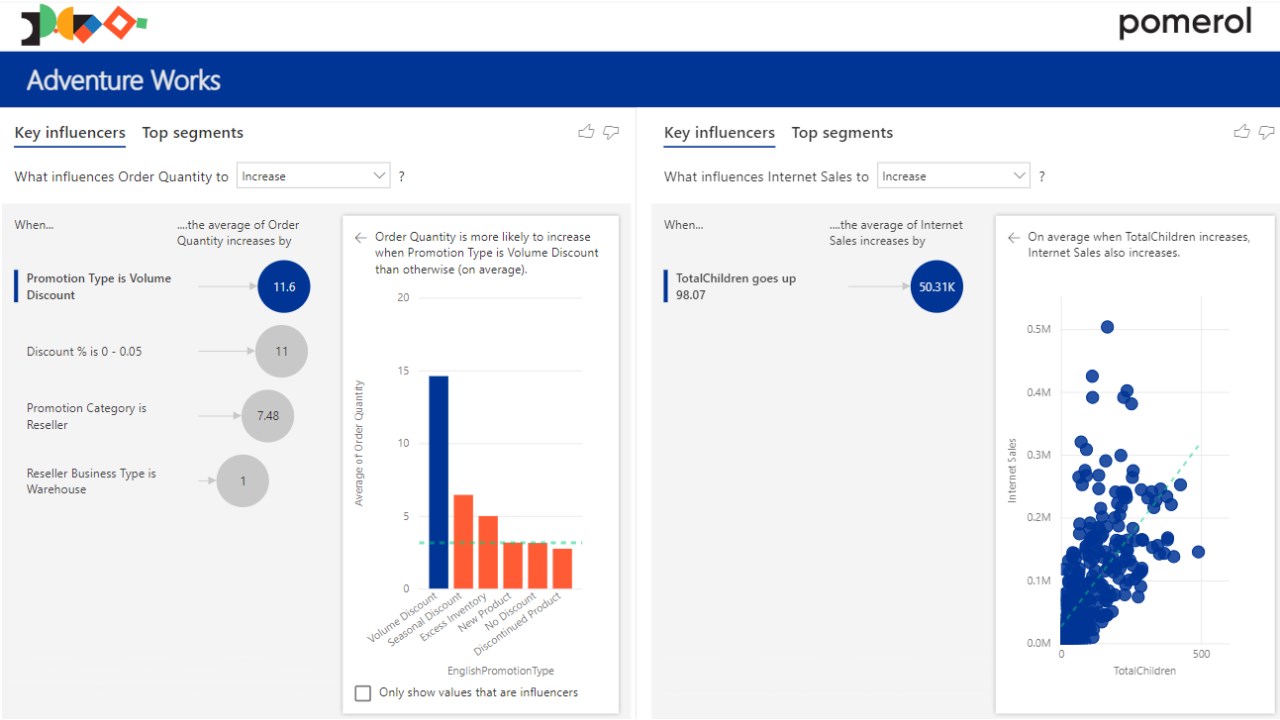Select 'Reseller Business Type is Warehouse' influencer

91,481
